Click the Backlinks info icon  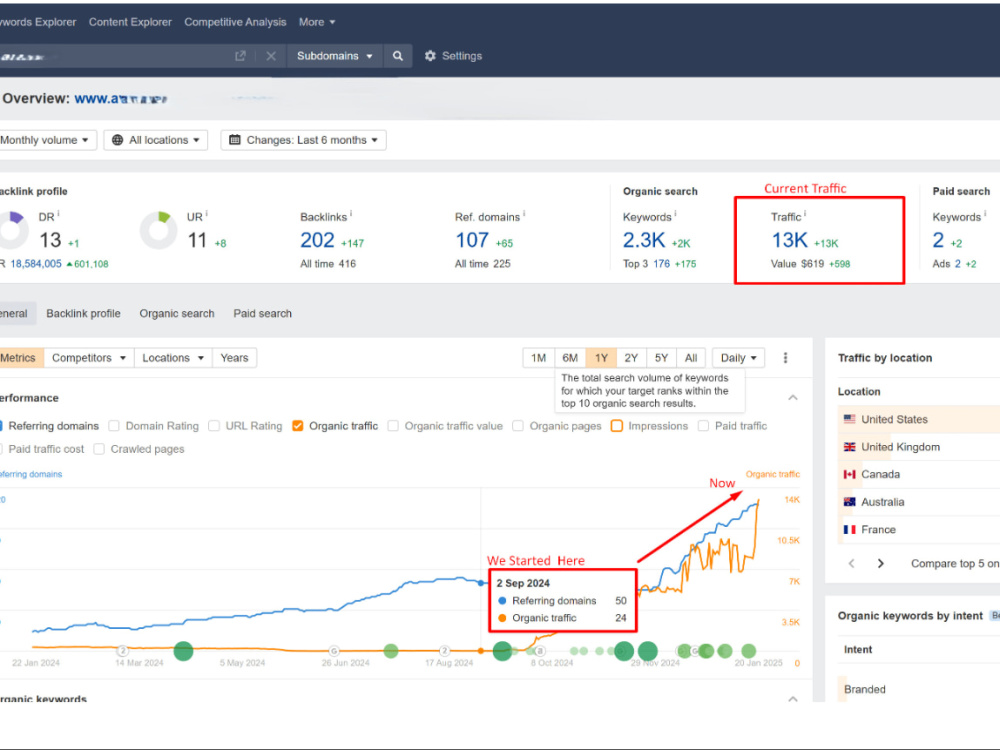click(351, 214)
